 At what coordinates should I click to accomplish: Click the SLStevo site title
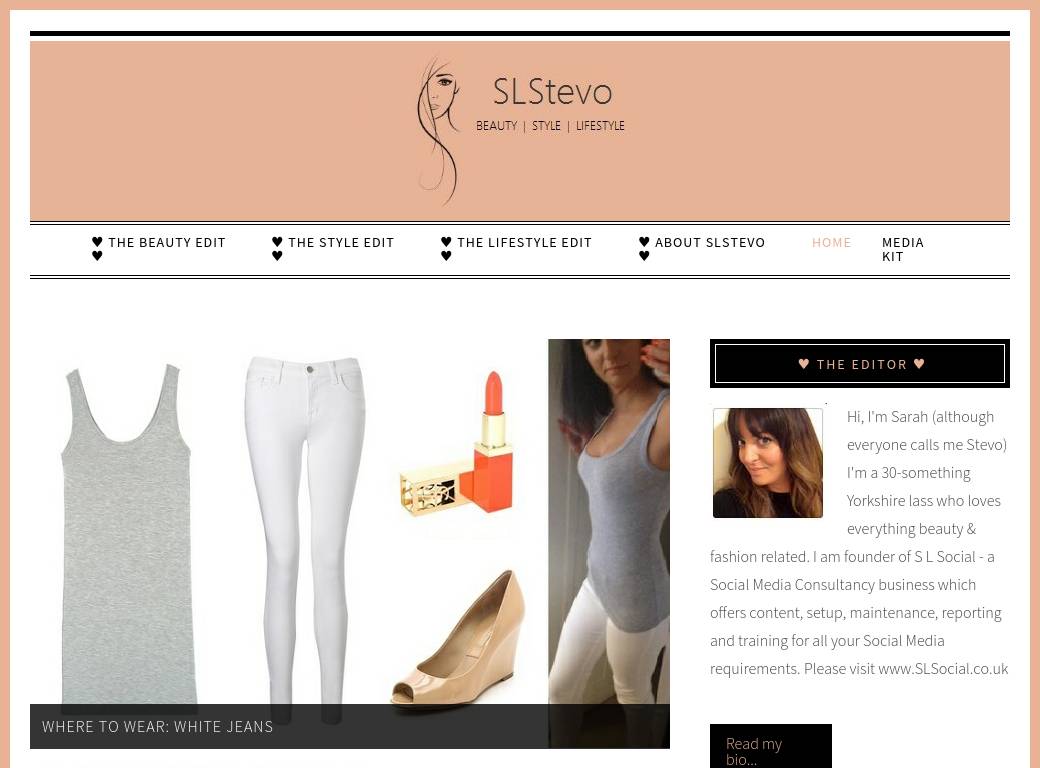[552, 92]
